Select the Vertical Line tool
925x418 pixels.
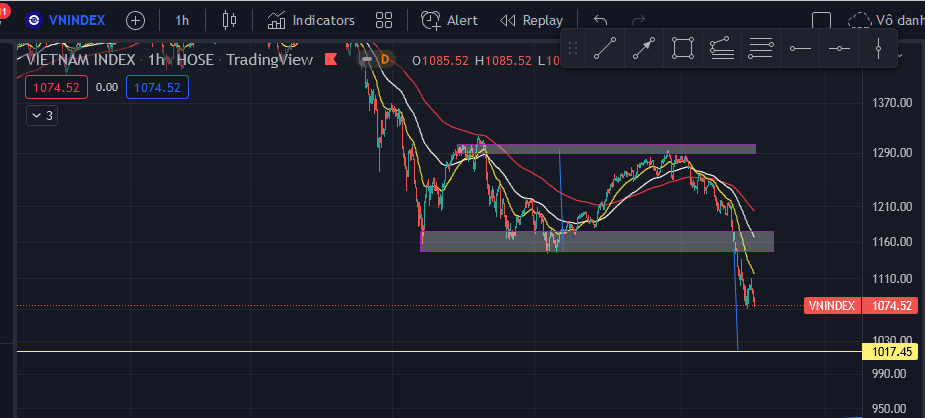click(x=878, y=48)
